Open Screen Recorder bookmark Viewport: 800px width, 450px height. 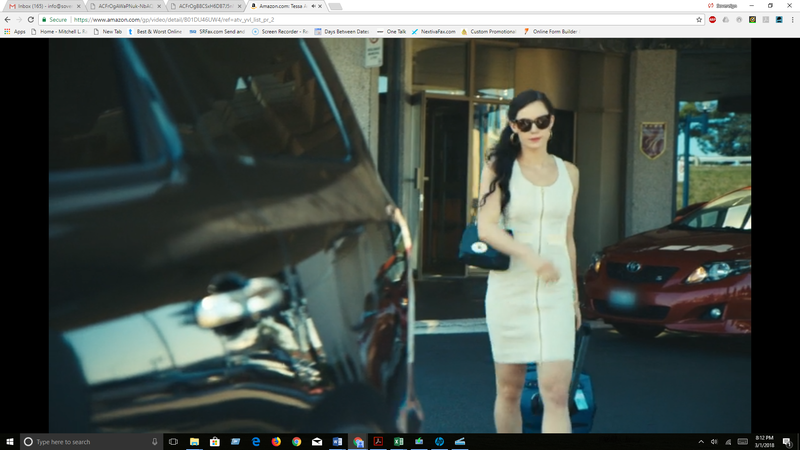pyautogui.click(x=280, y=32)
